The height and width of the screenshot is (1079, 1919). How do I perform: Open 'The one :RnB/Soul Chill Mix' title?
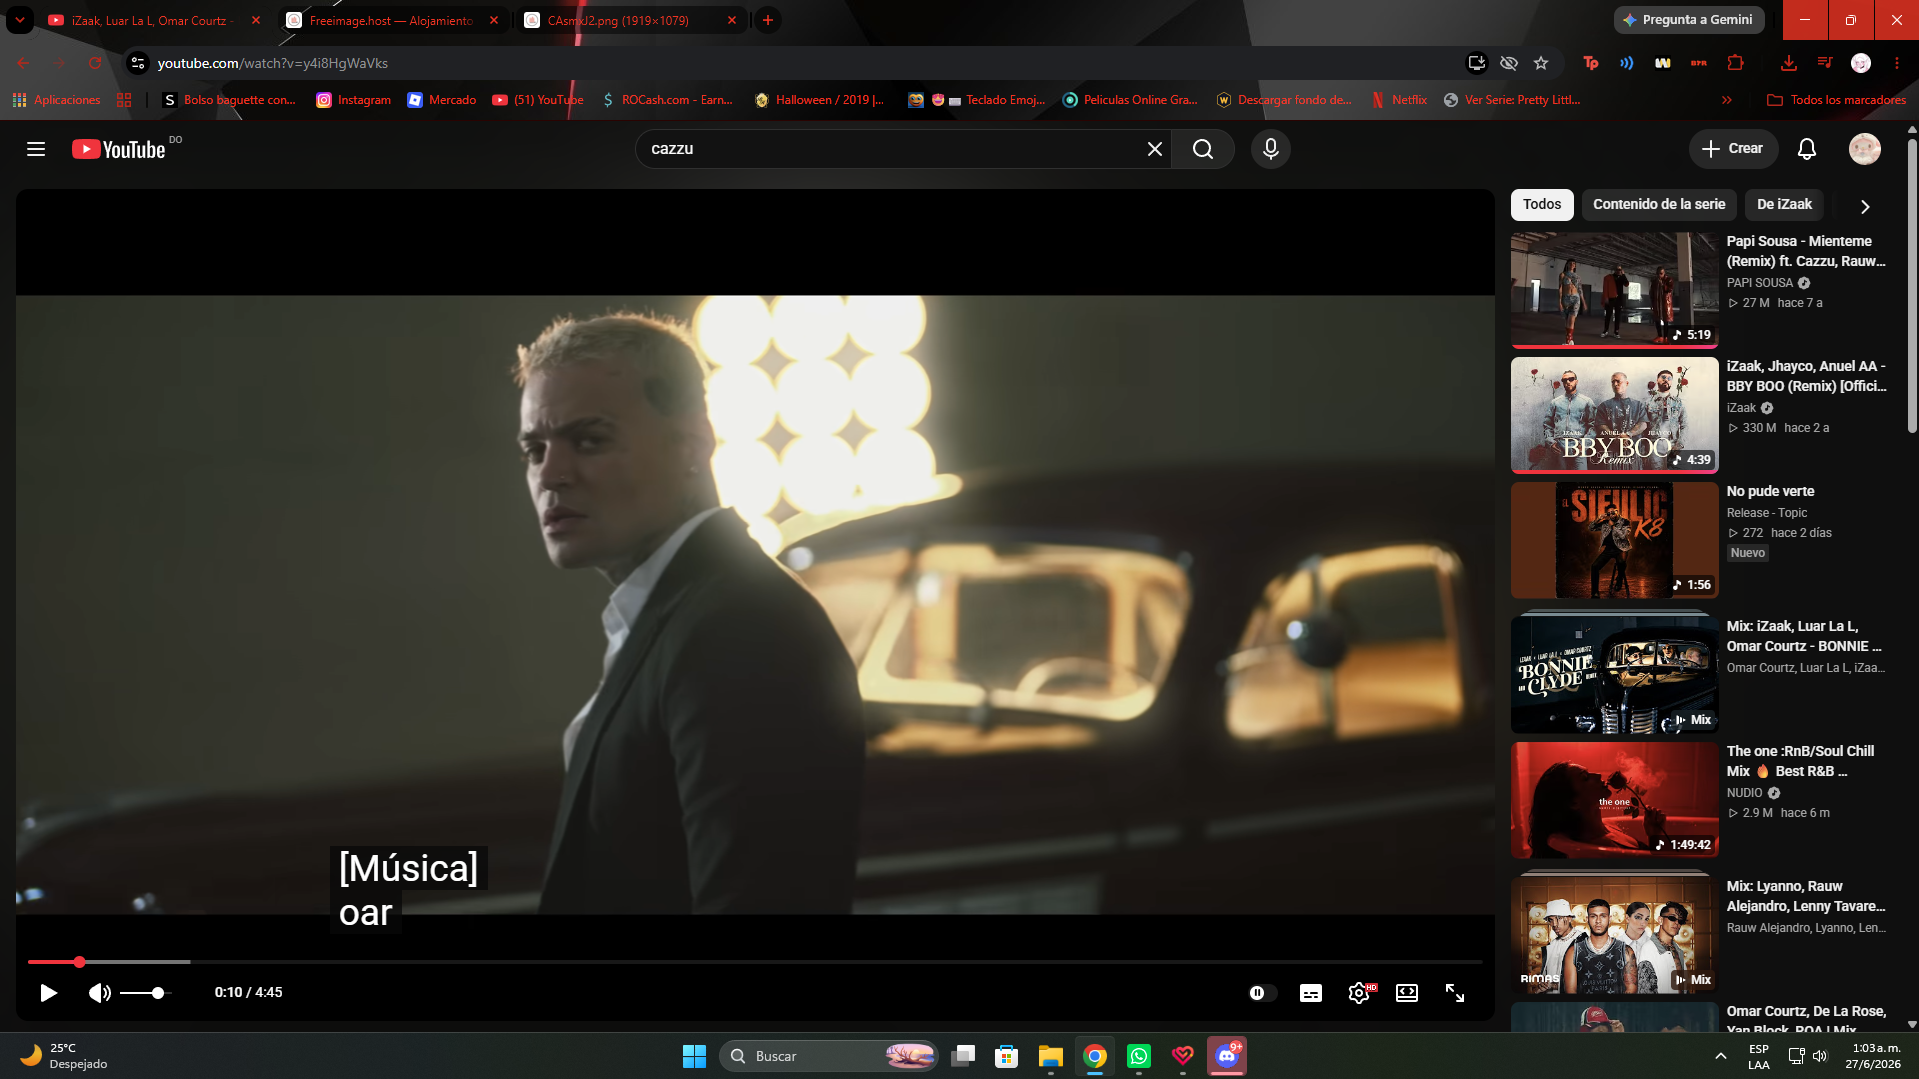pyautogui.click(x=1800, y=761)
